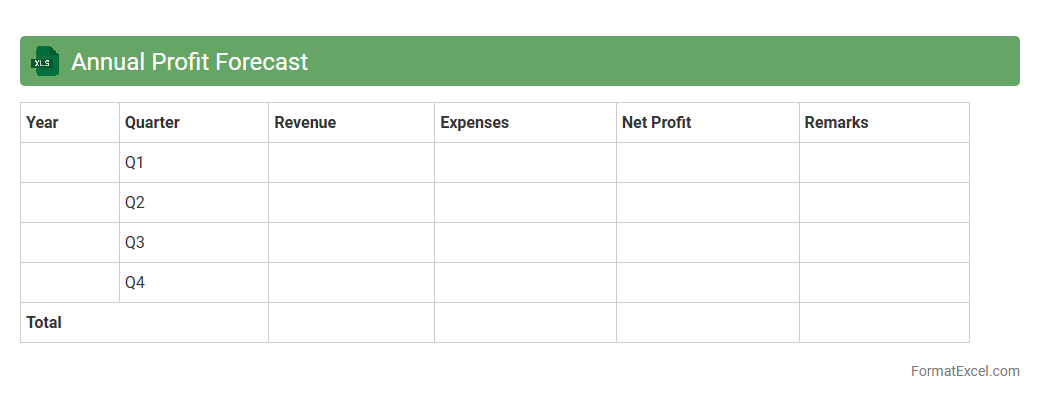The width and height of the screenshot is (1040, 400).
Task: Click the Annual Profit Forecast title
Action: tap(189, 62)
